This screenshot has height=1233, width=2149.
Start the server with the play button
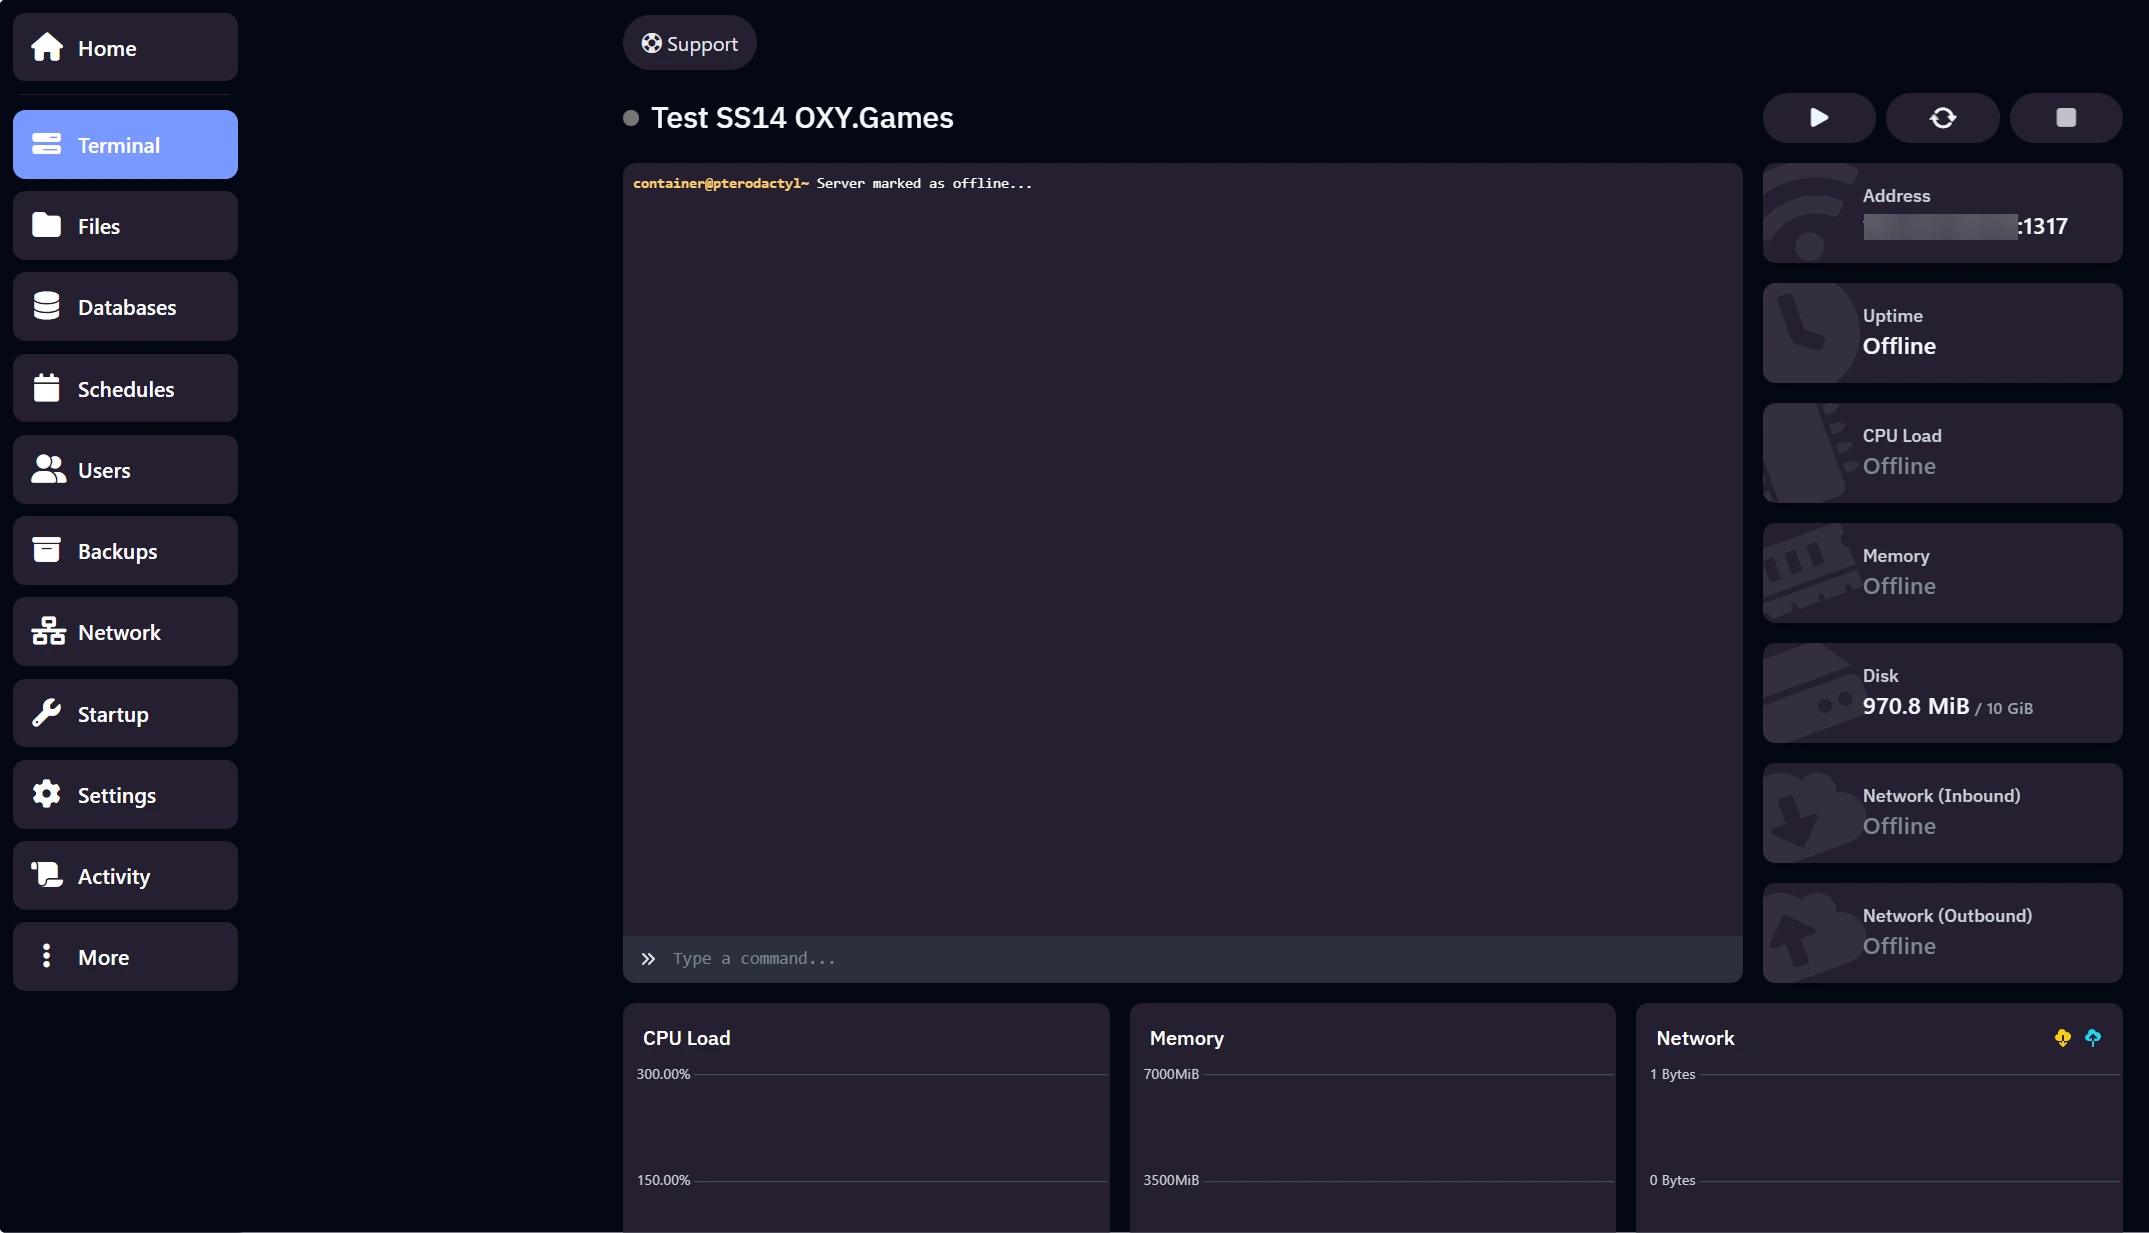pyautogui.click(x=1818, y=118)
